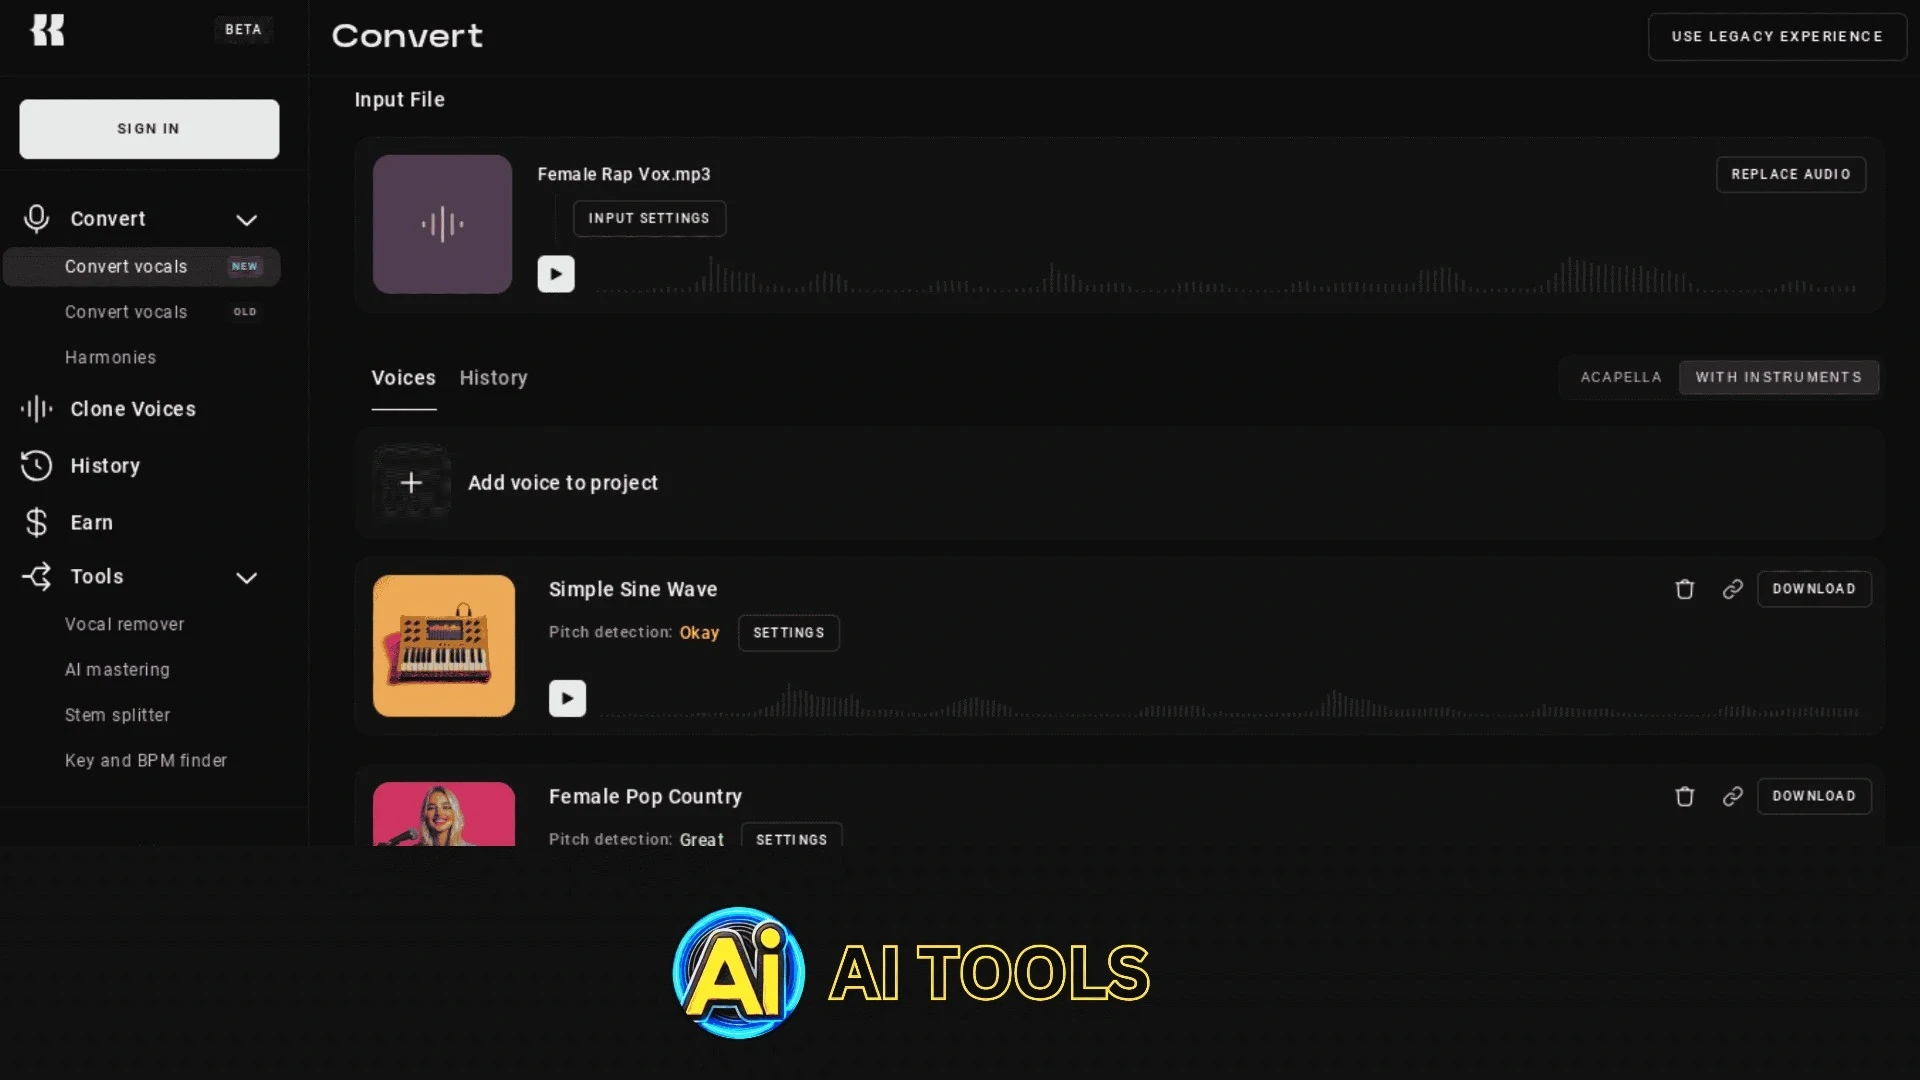Expand the Tools sidebar section
Screen dimensions: 1920x1080
pyautogui.click(x=247, y=577)
